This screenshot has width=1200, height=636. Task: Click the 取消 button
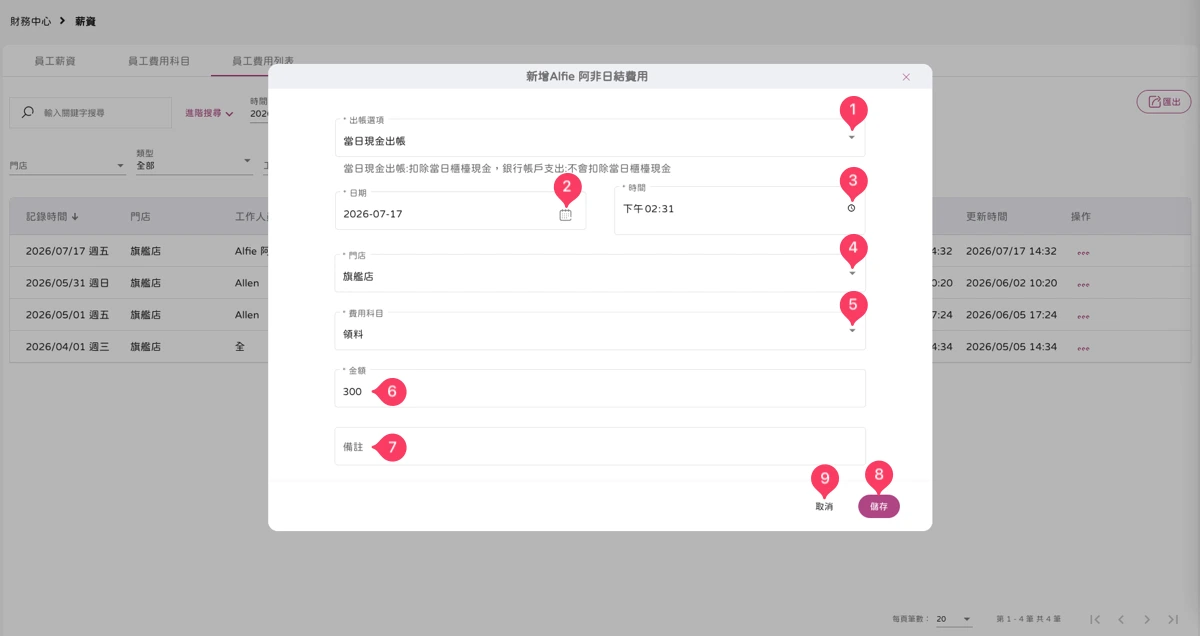824,507
